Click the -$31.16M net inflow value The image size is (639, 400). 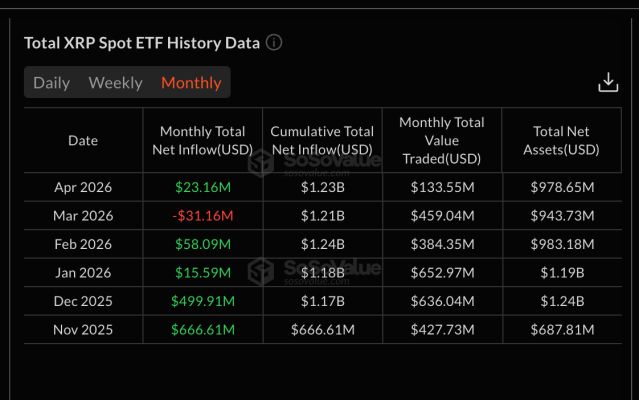click(203, 215)
